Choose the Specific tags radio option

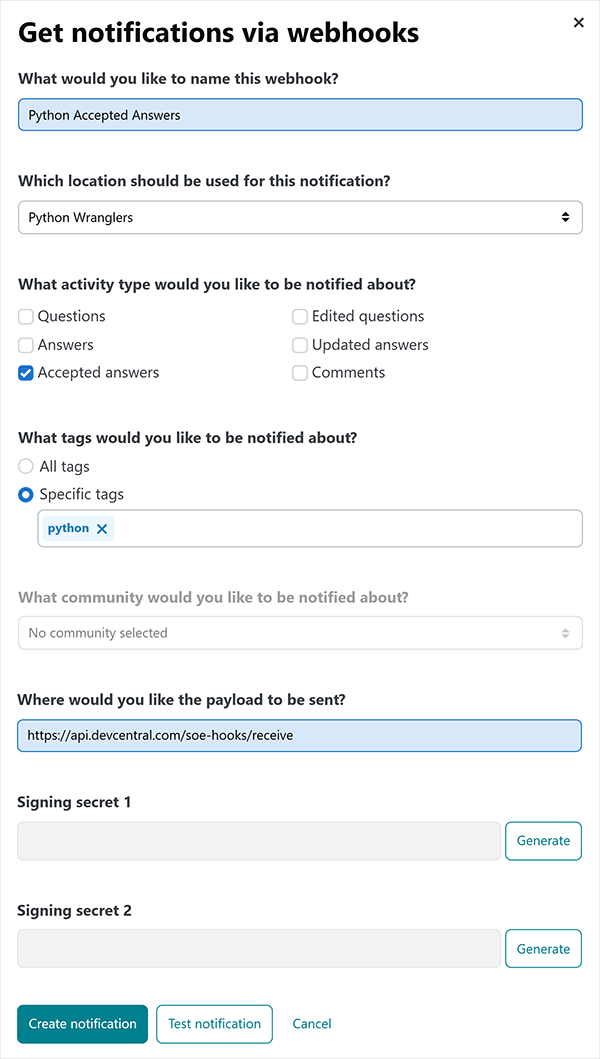point(26,495)
